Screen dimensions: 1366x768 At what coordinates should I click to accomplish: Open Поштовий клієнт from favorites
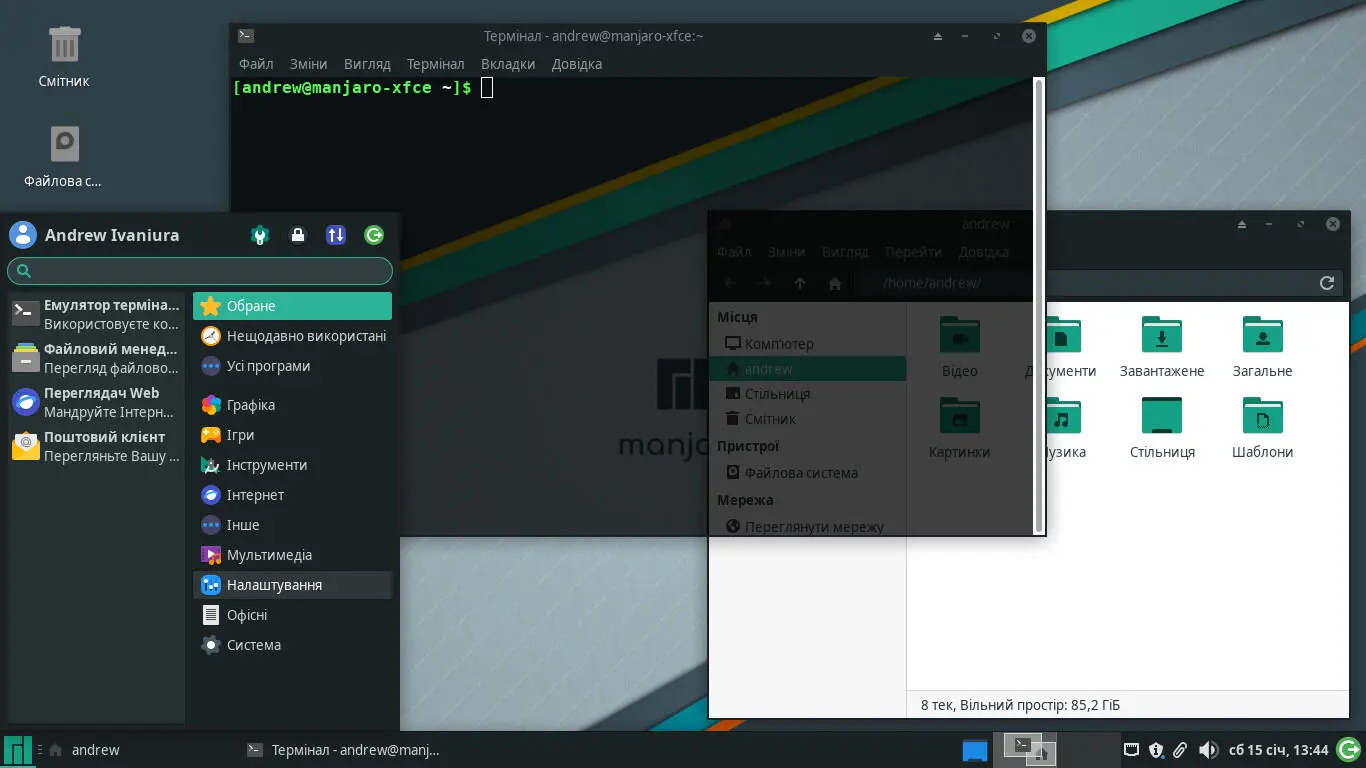96,446
